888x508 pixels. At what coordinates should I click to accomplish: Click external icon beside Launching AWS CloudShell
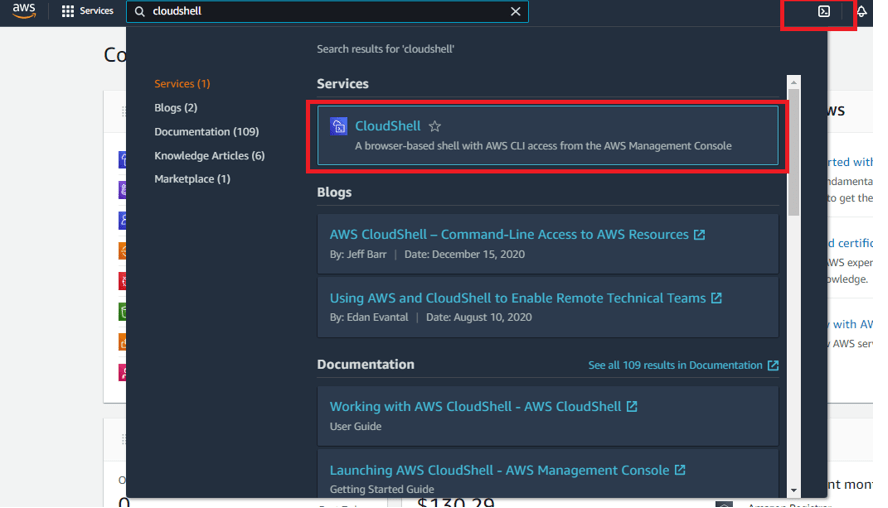[x=680, y=470]
